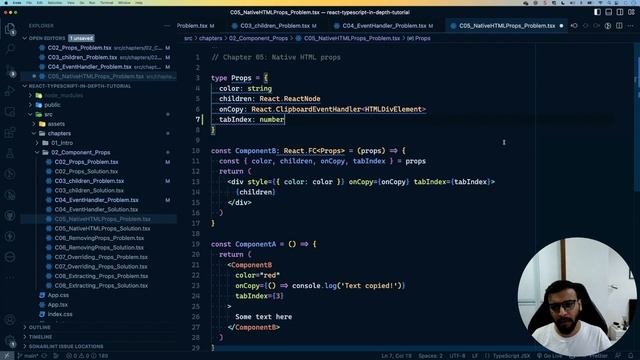This screenshot has width=640, height=360.
Task: Open Run and Debug view
Action: [x=10, y=91]
